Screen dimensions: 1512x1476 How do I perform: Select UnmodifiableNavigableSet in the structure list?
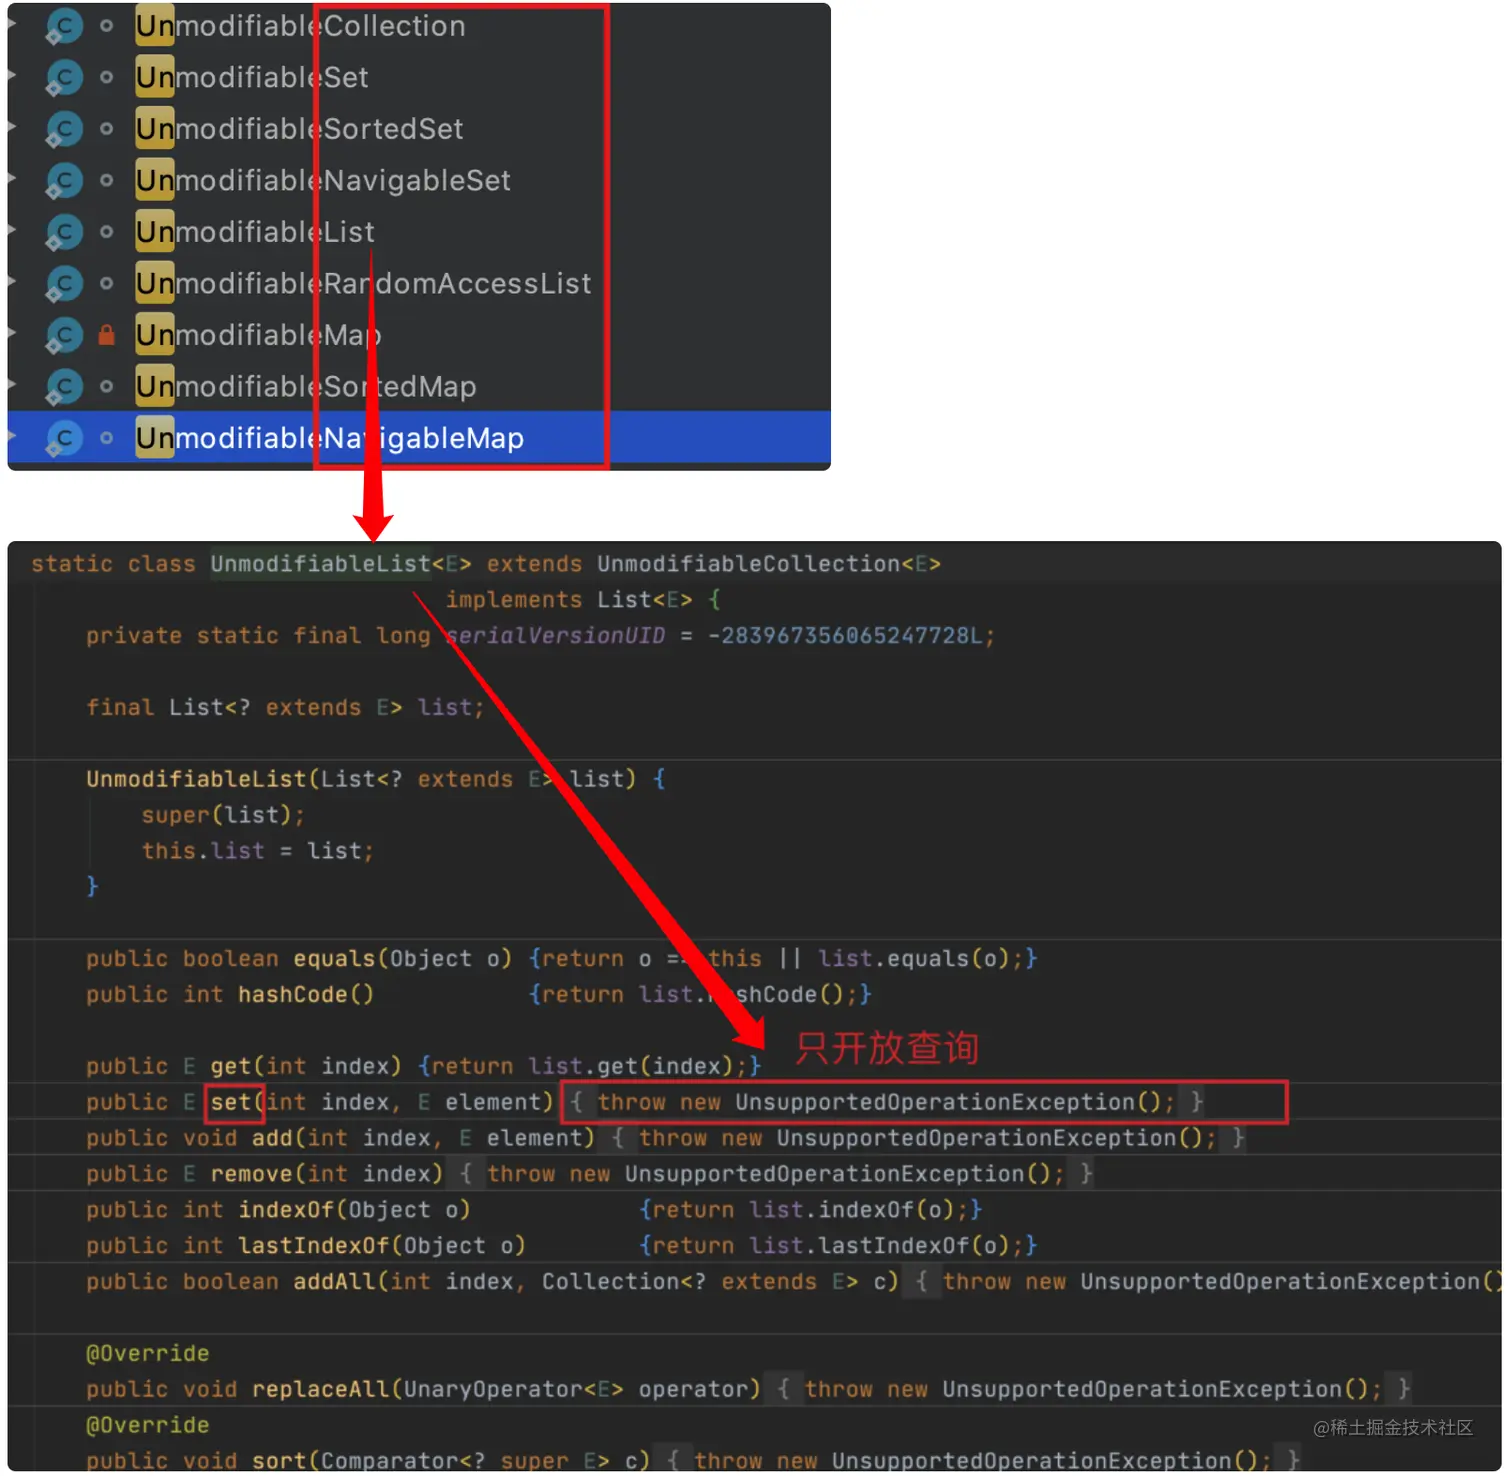323,181
